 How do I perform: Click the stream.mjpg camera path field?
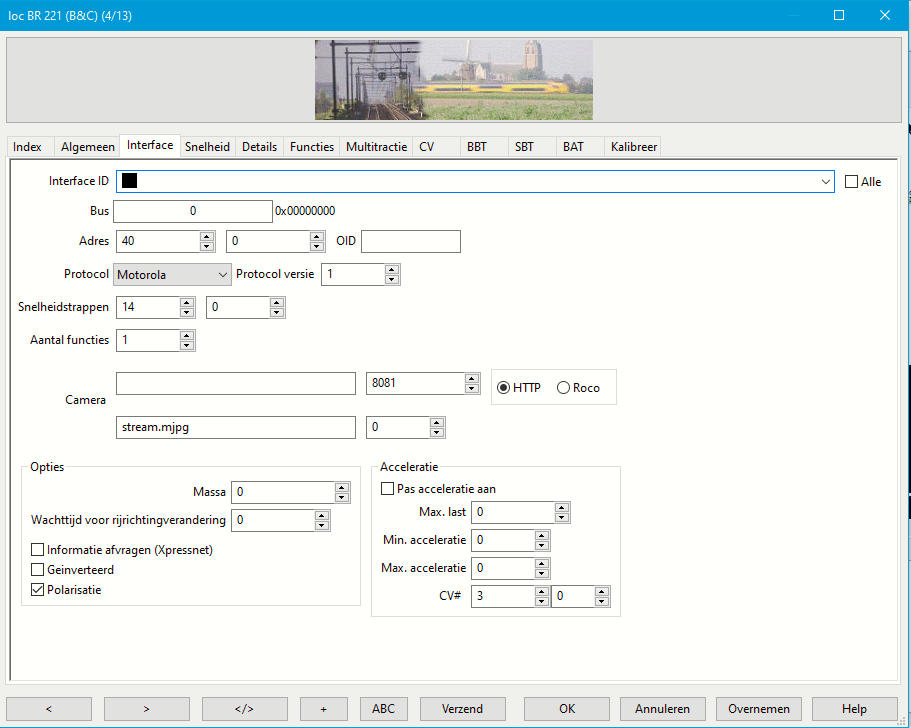click(236, 427)
